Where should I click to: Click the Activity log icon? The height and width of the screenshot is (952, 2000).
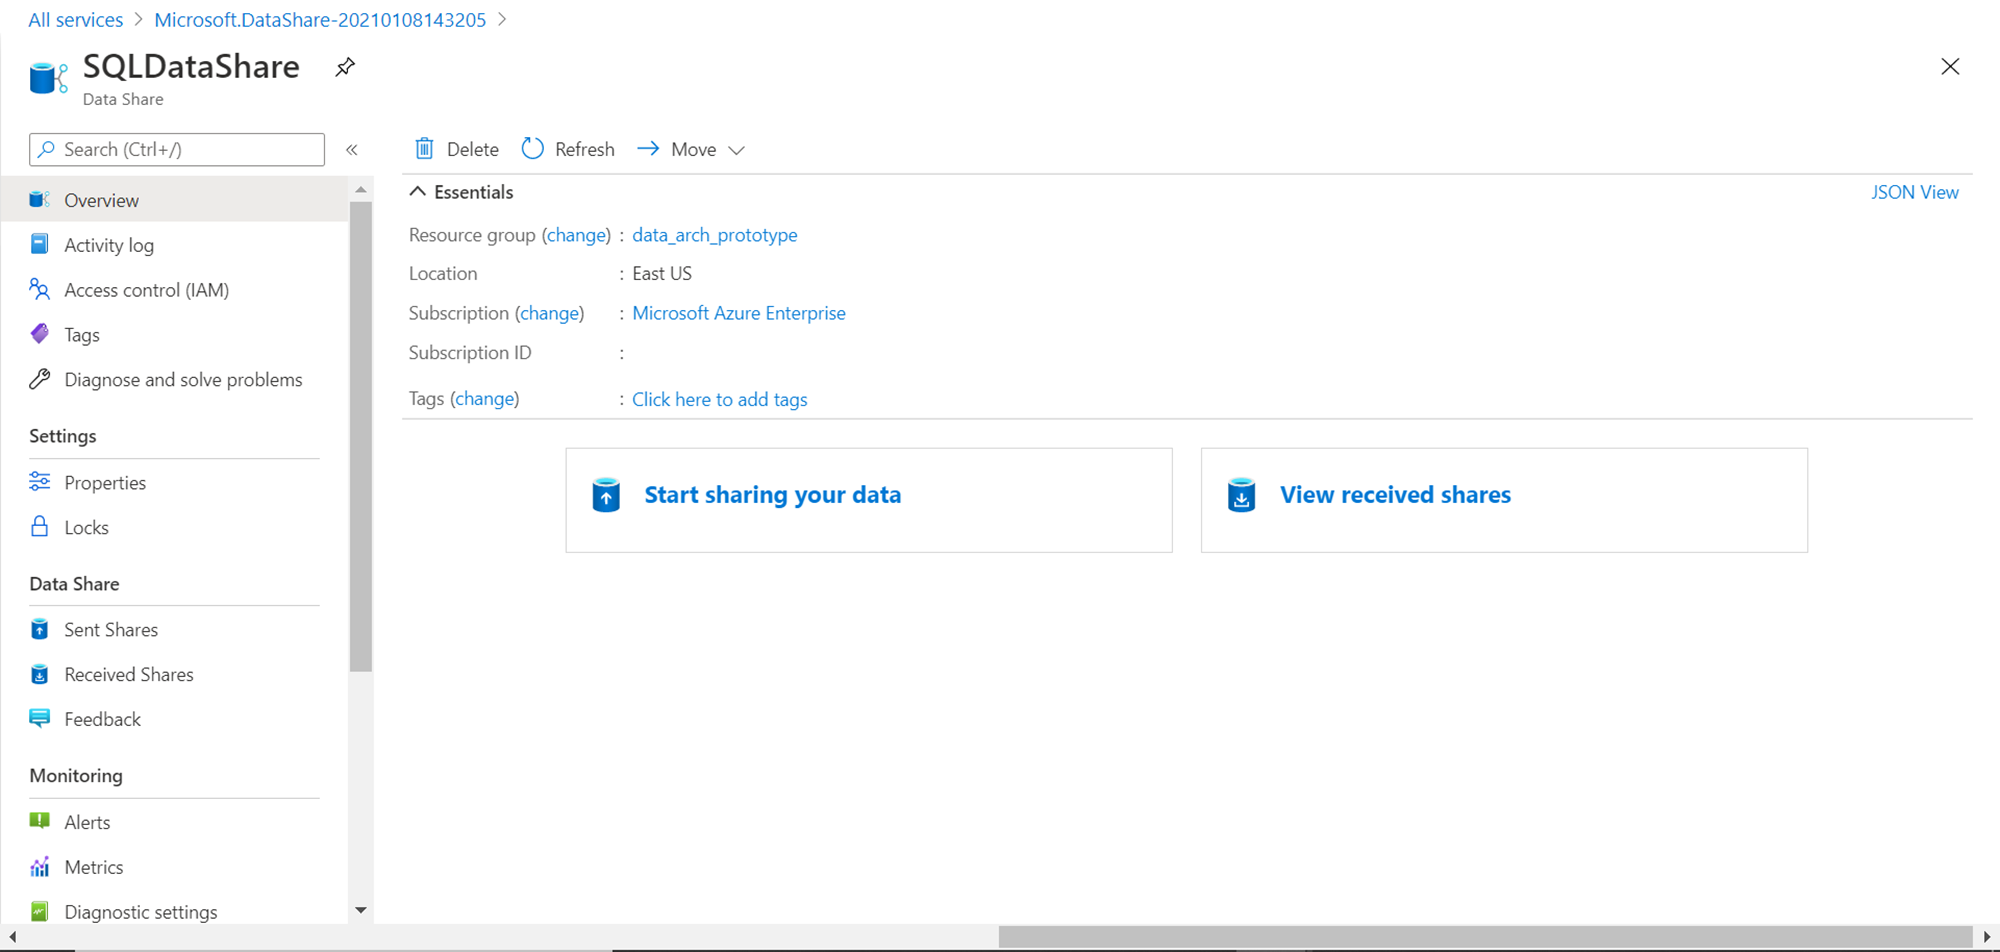[x=40, y=245]
